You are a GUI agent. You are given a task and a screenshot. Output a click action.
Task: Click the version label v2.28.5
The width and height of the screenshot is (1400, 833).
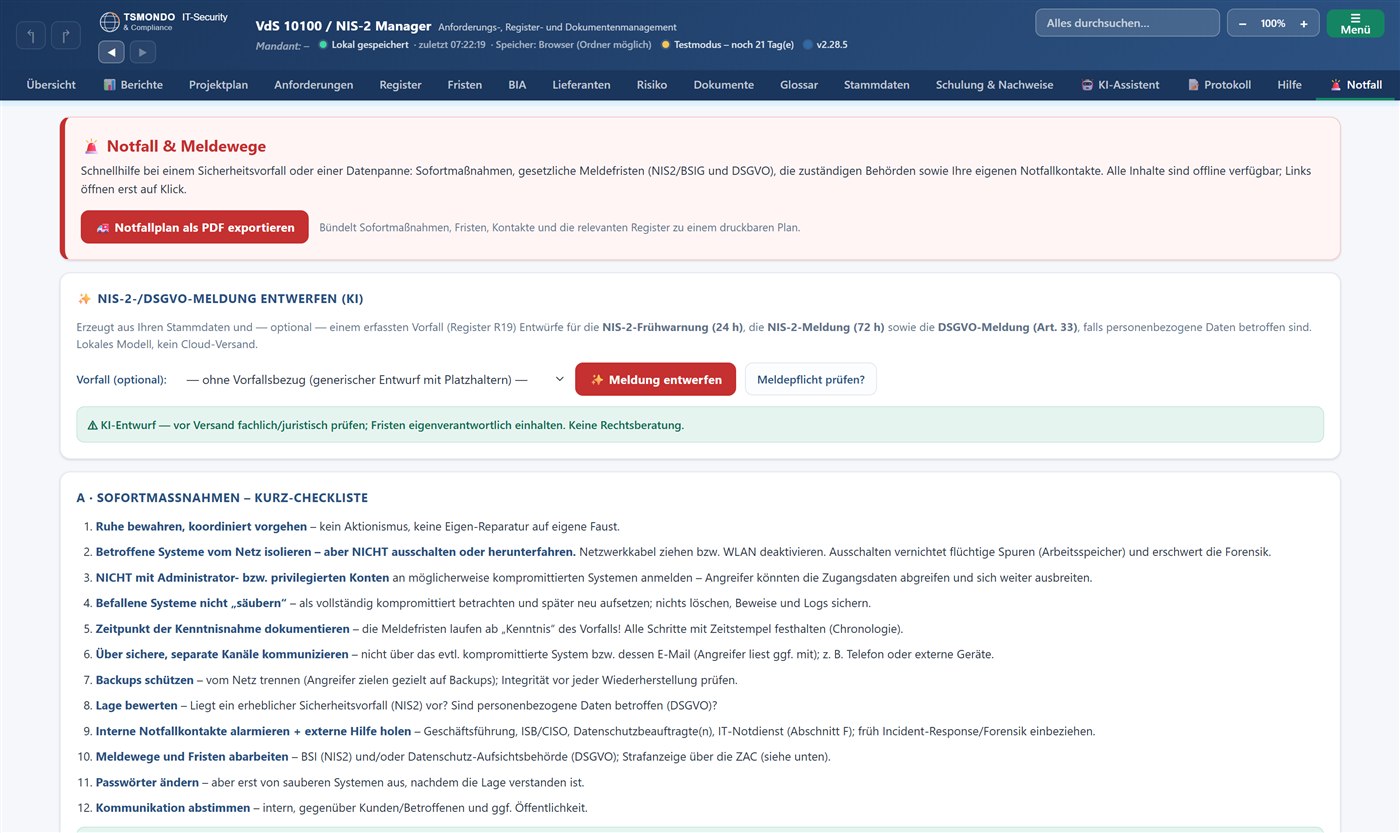click(826, 45)
